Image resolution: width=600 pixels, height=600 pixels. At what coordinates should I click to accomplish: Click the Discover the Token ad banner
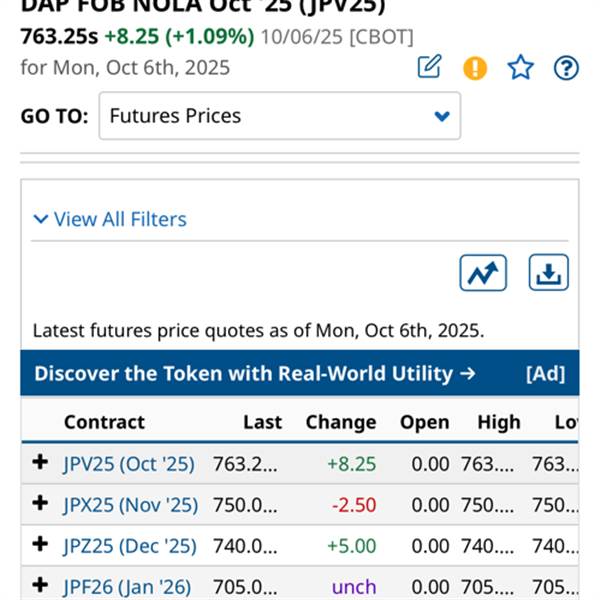click(x=255, y=374)
